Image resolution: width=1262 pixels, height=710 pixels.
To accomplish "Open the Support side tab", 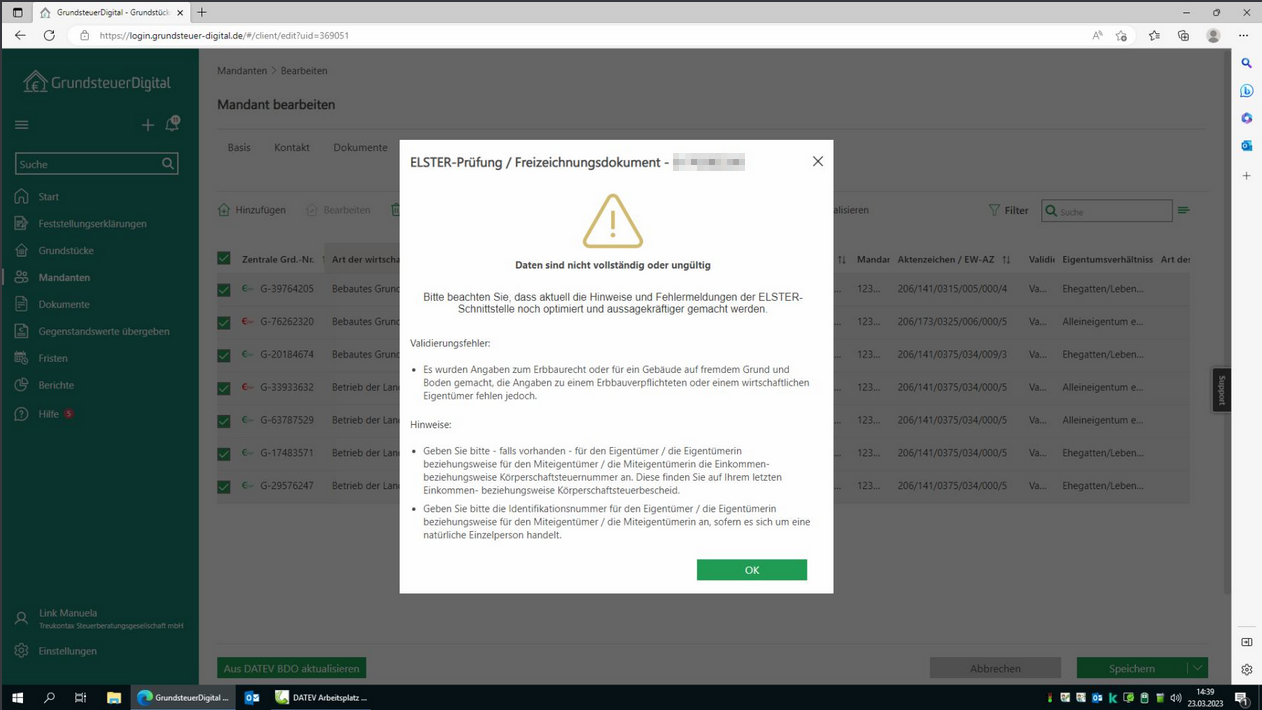I will (1222, 390).
